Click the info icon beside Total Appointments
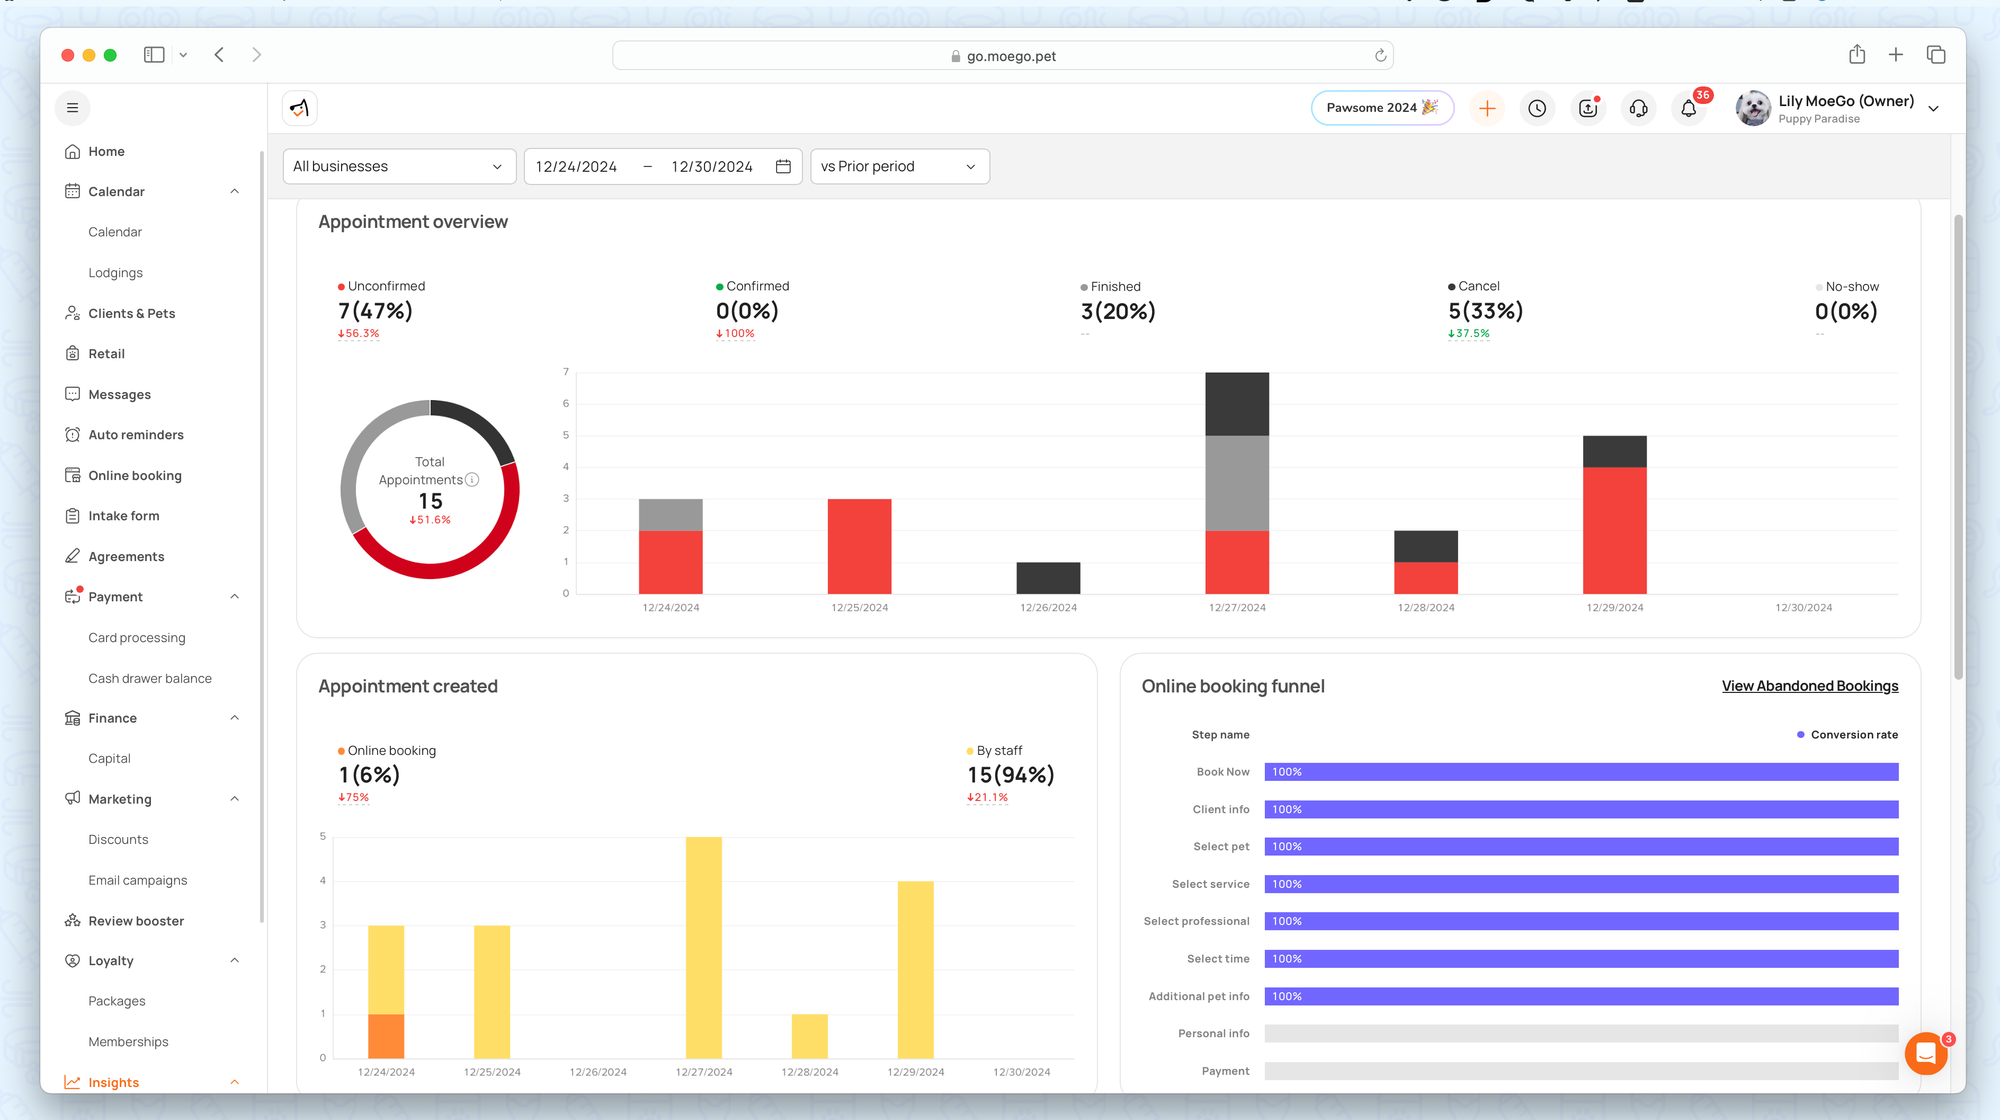2000x1120 pixels. (472, 480)
